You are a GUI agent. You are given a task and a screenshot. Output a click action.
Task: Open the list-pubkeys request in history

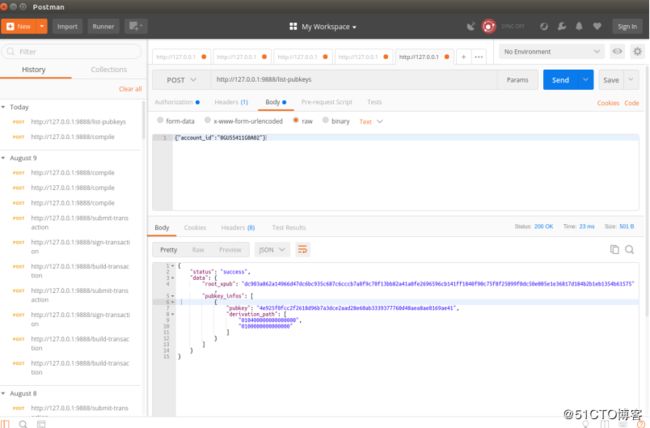click(78, 122)
